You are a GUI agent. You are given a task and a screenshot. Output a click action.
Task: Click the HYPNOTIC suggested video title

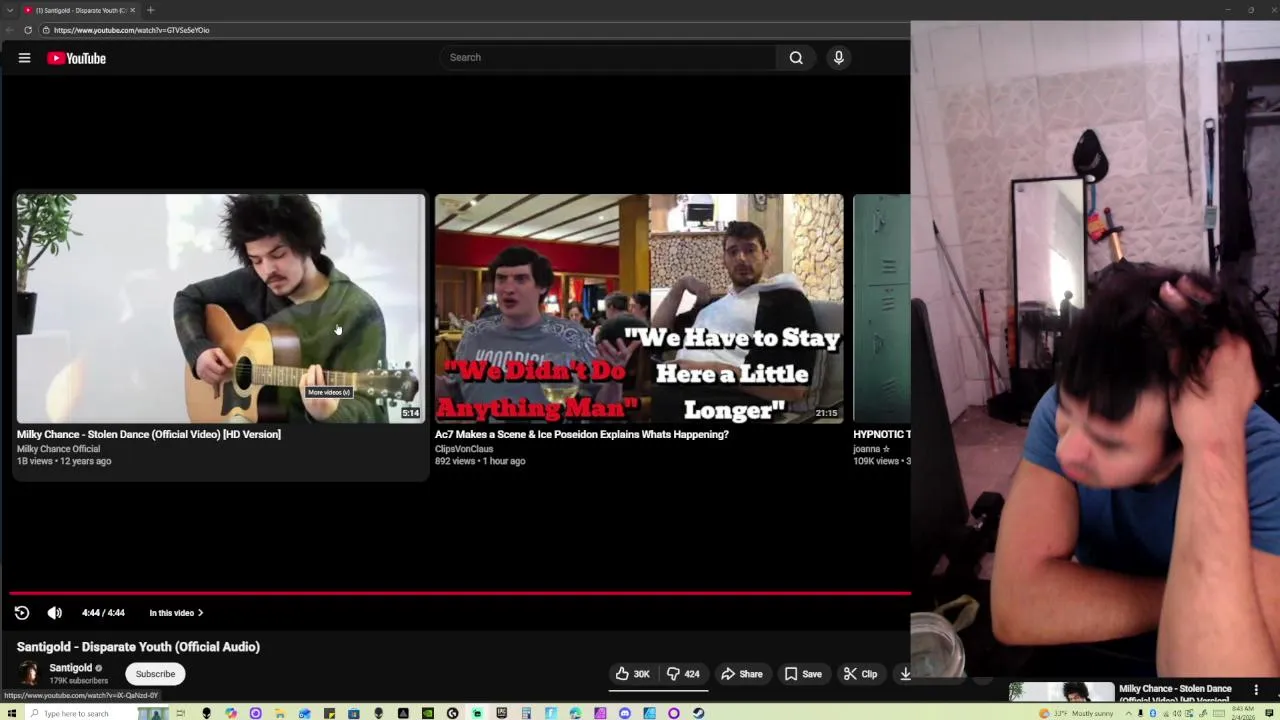[x=881, y=434]
